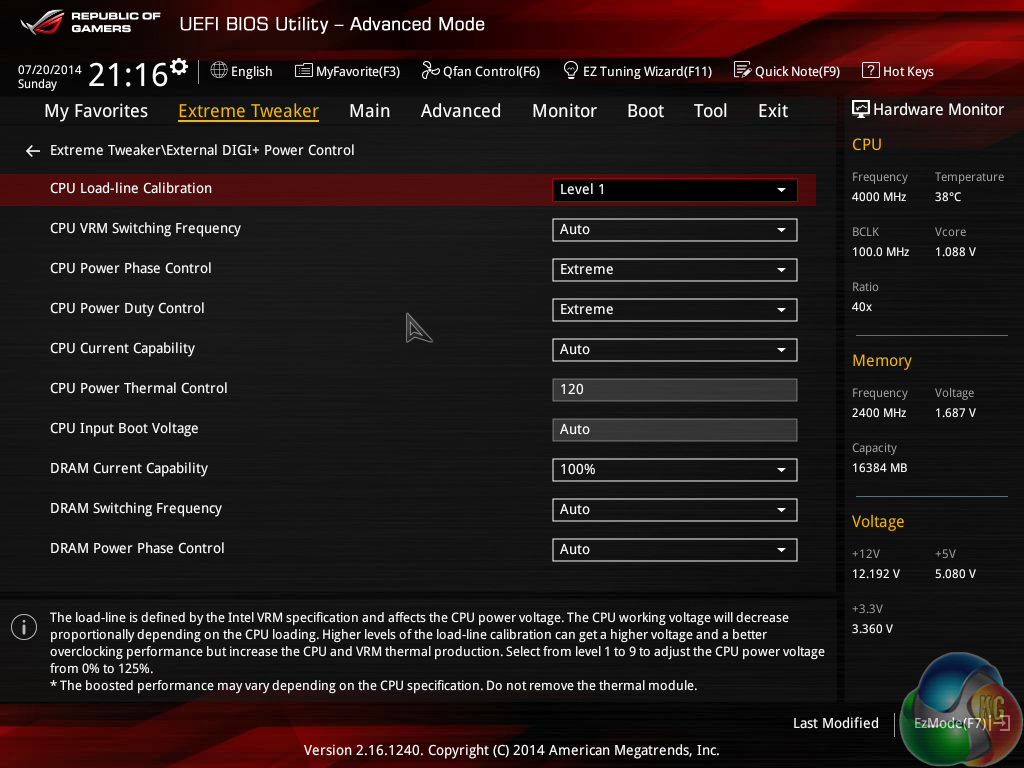Image resolution: width=1024 pixels, height=768 pixels.
Task: Click the MyFavorite(F3) label
Action: point(358,71)
